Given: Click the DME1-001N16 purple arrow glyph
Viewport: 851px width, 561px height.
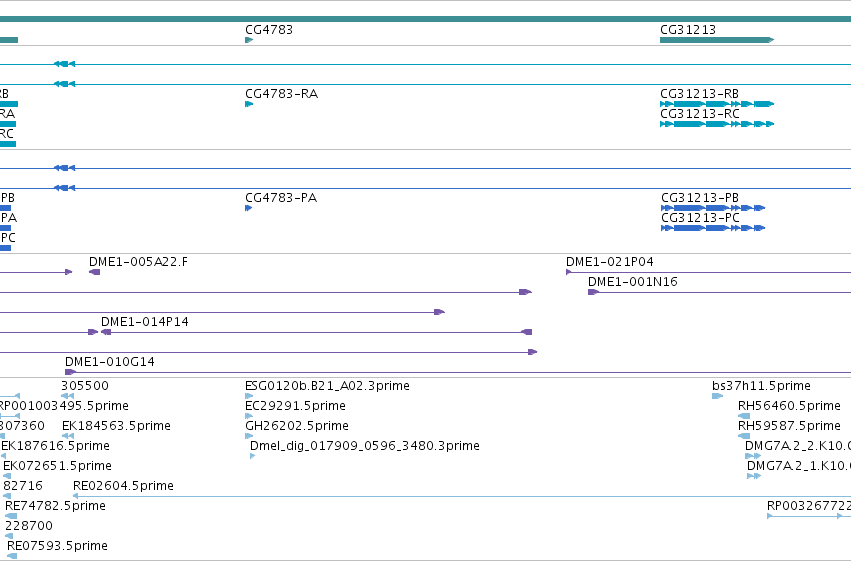Looking at the screenshot, I should (594, 292).
